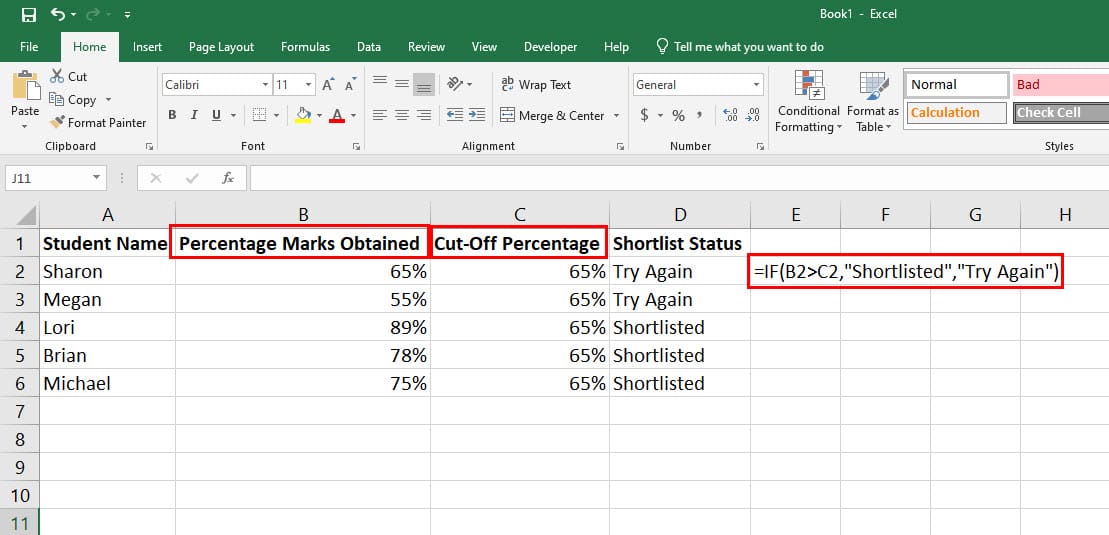The height and width of the screenshot is (535, 1109).
Task: Toggle Italic formatting
Action: [194, 115]
